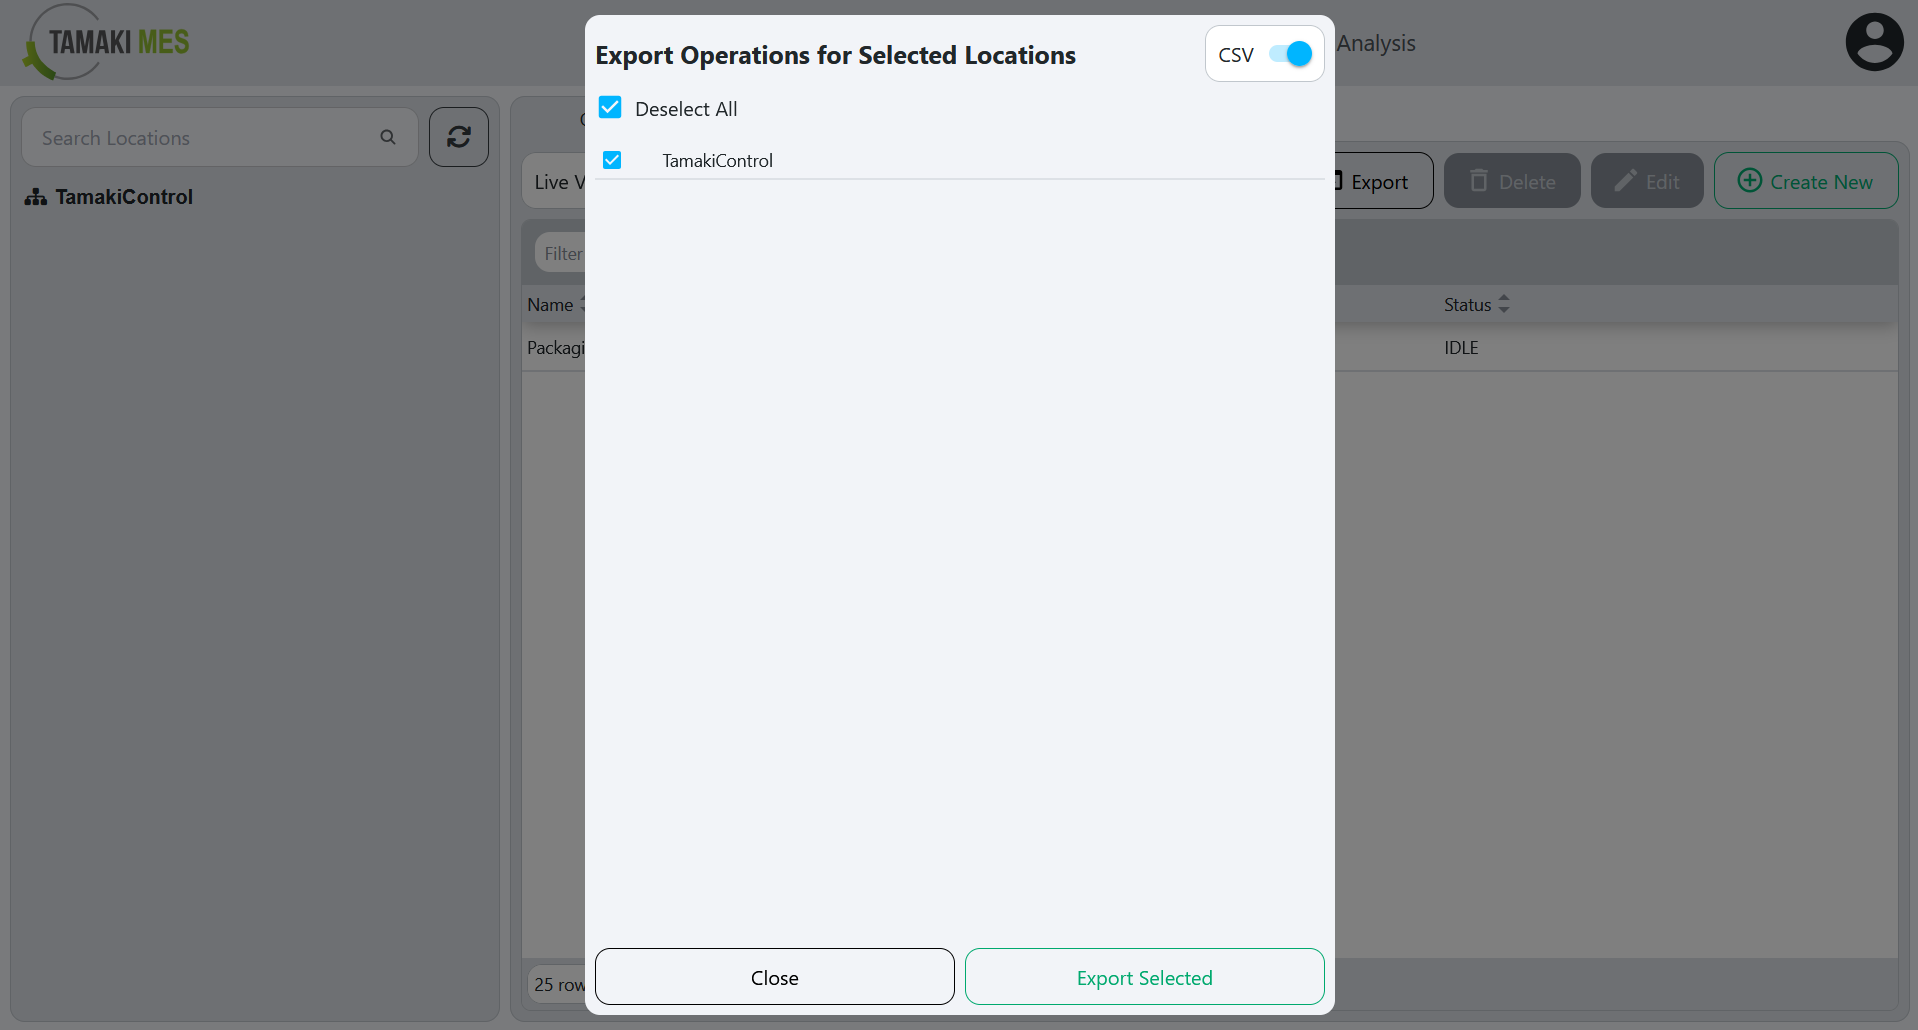Click the trash icon on the Delete button
This screenshot has width=1918, height=1030.
pyautogui.click(x=1479, y=180)
